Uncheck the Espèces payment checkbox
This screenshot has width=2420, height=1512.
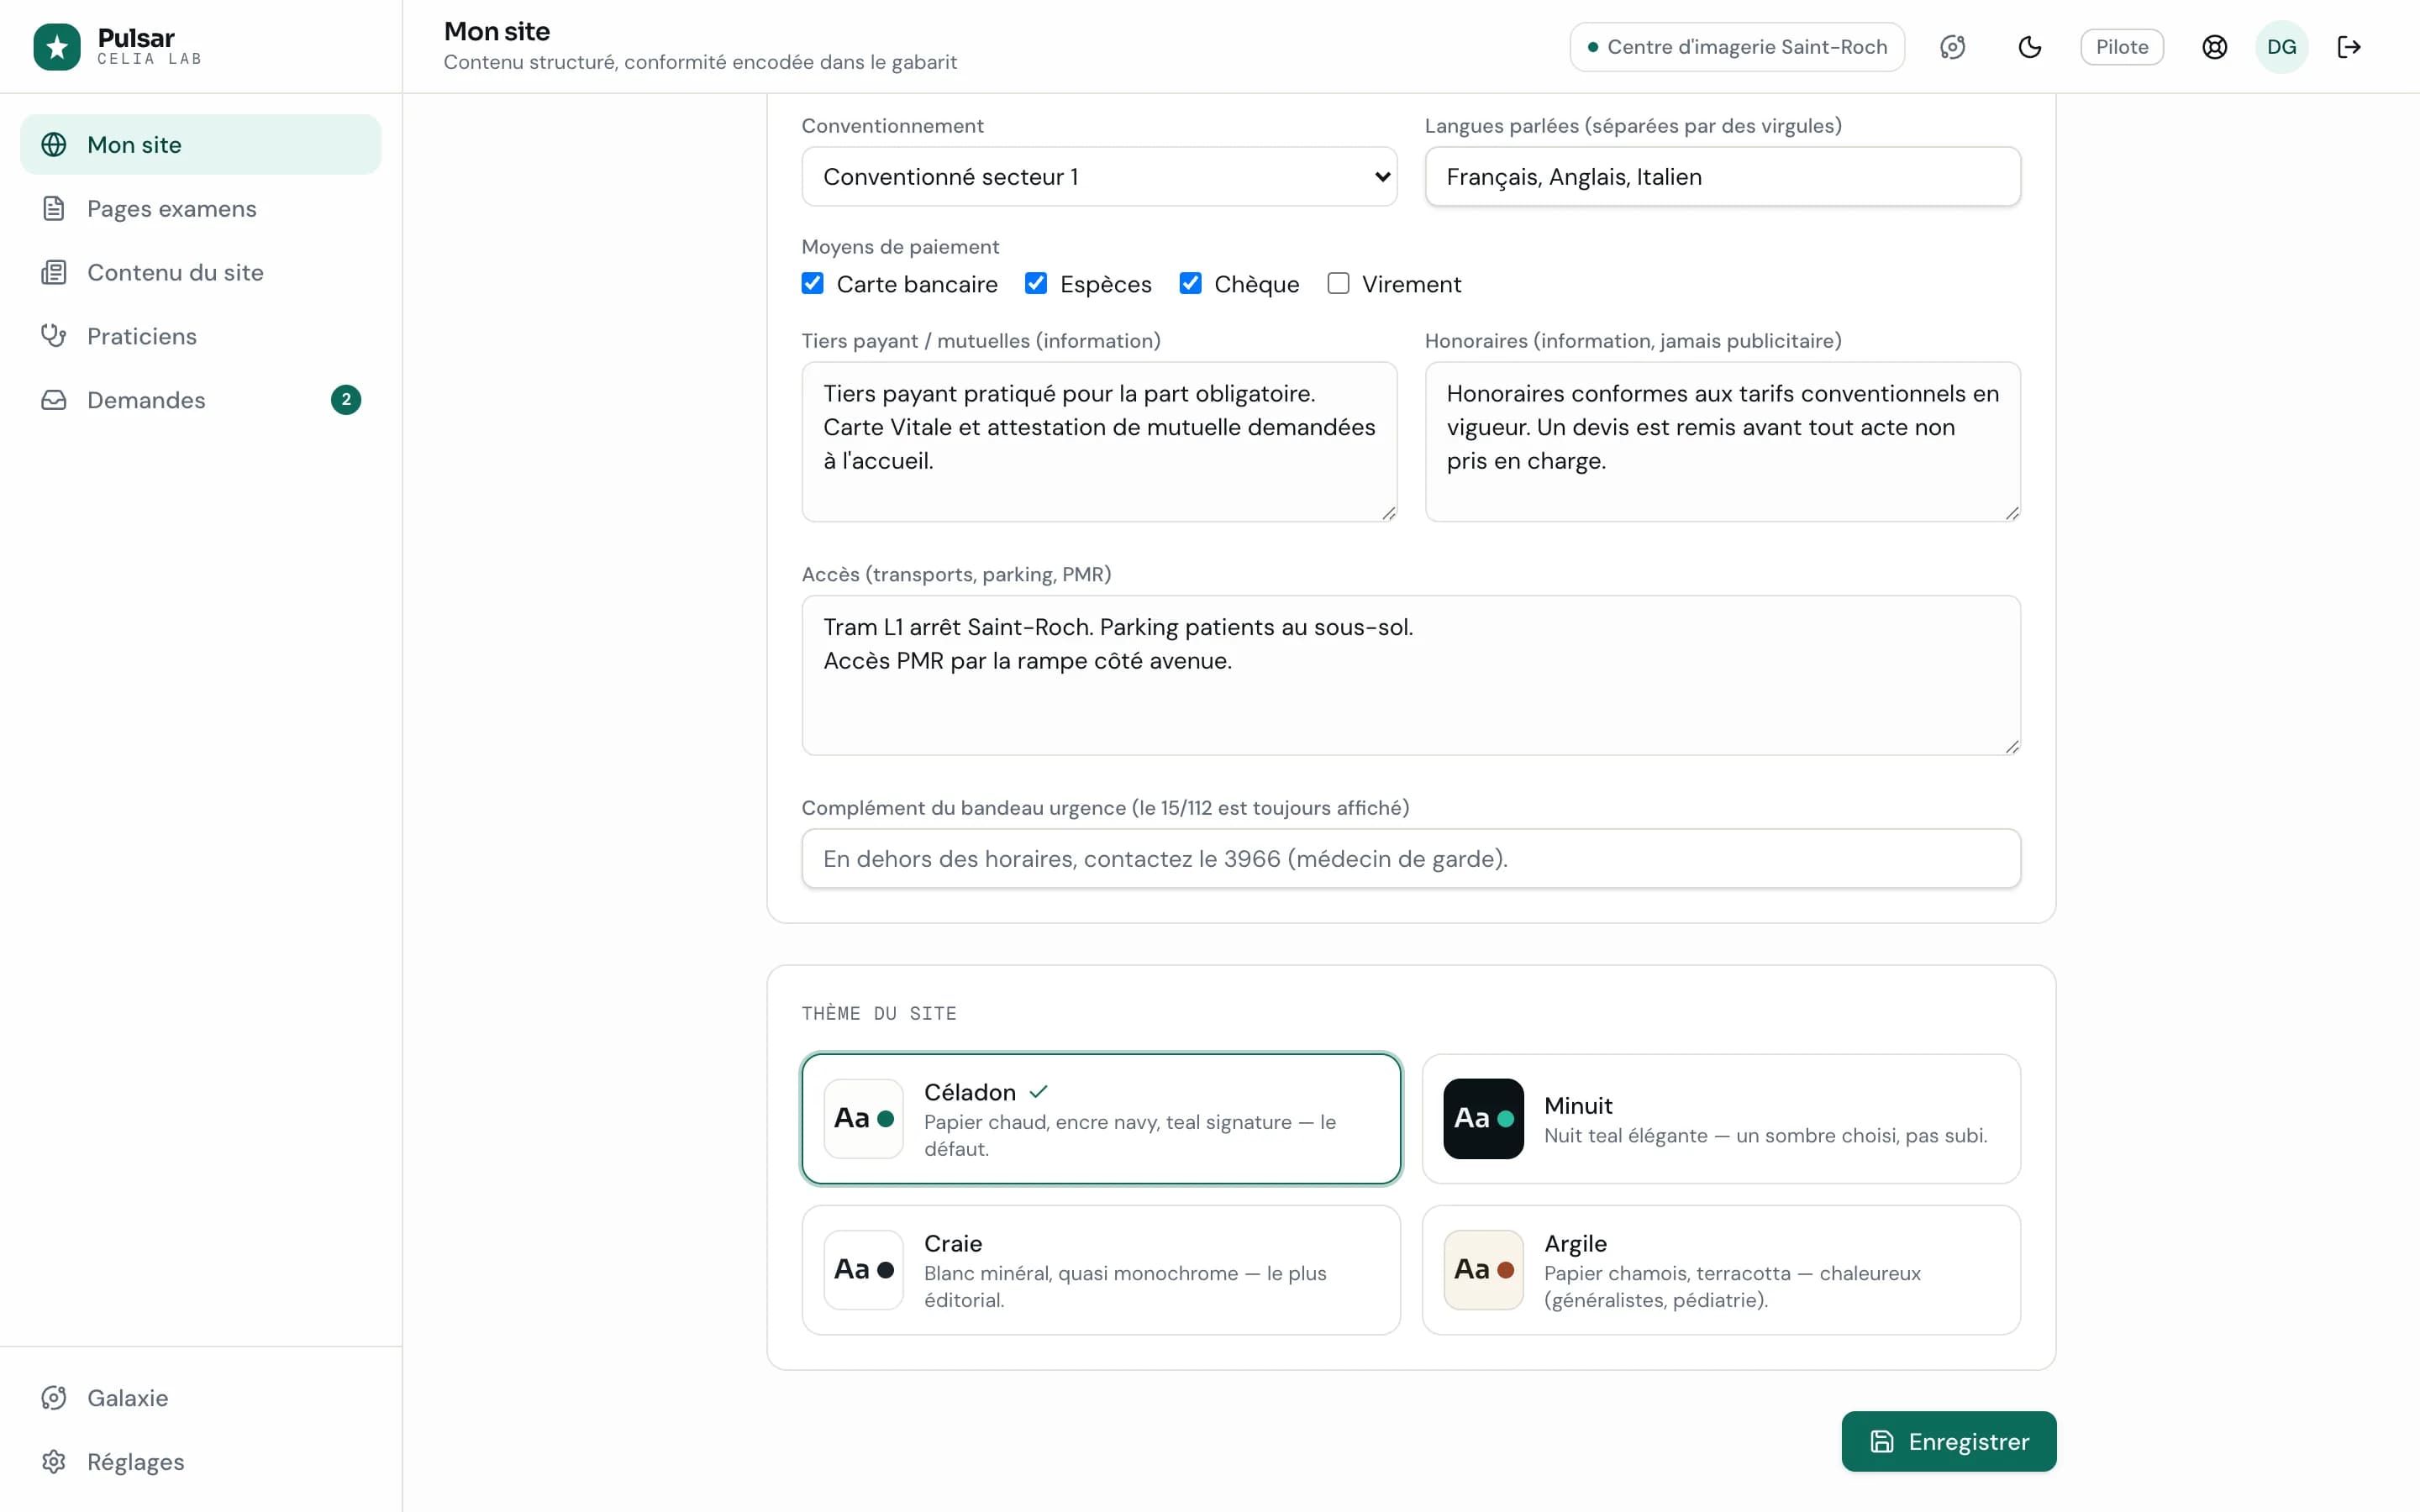pos(1036,284)
